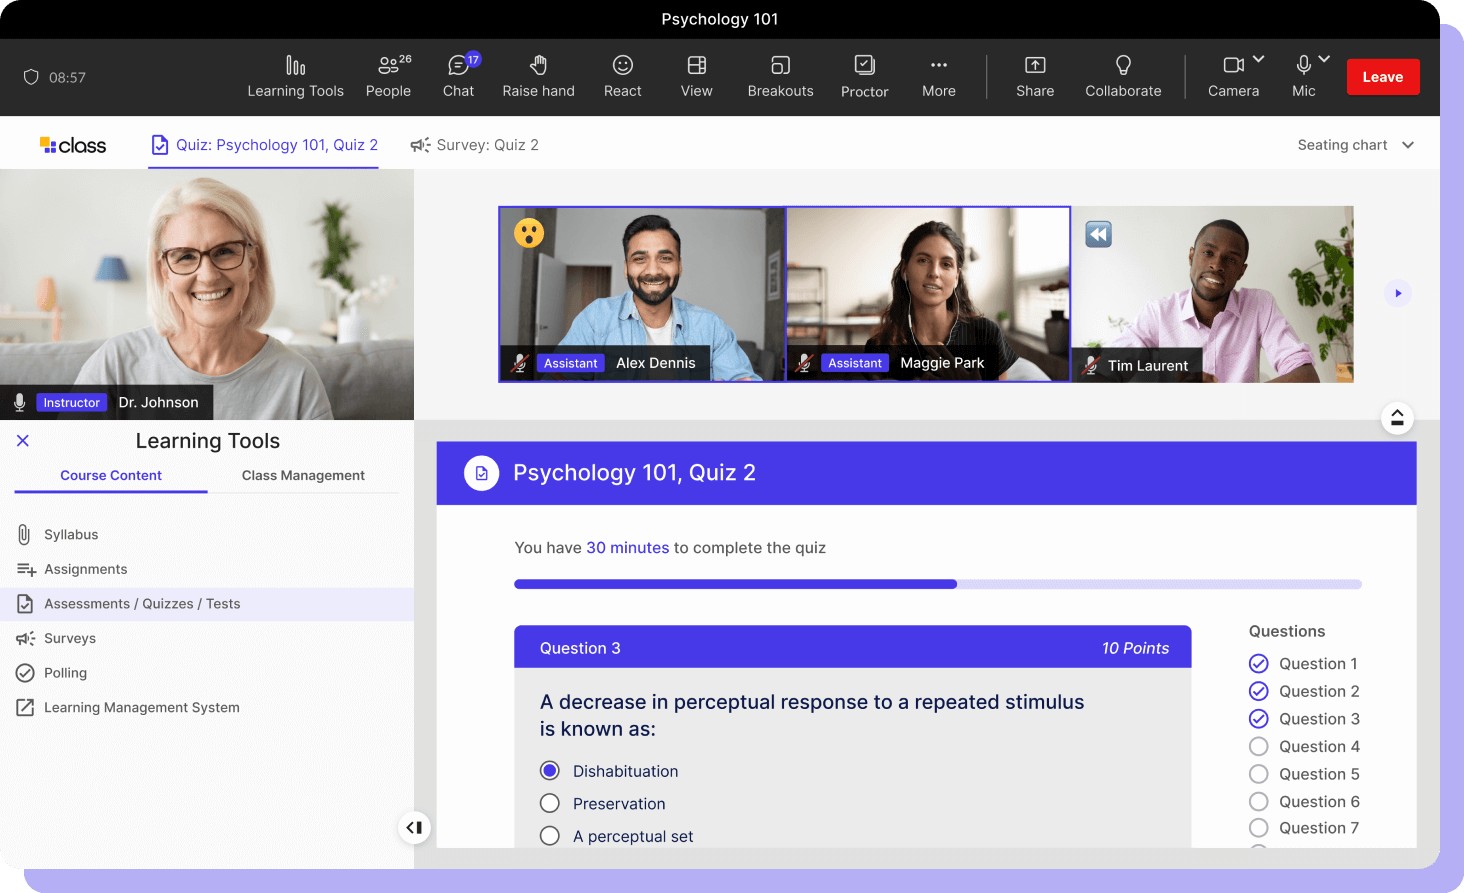
Task: Open Learning Tools from the toolbar
Action: 295,77
